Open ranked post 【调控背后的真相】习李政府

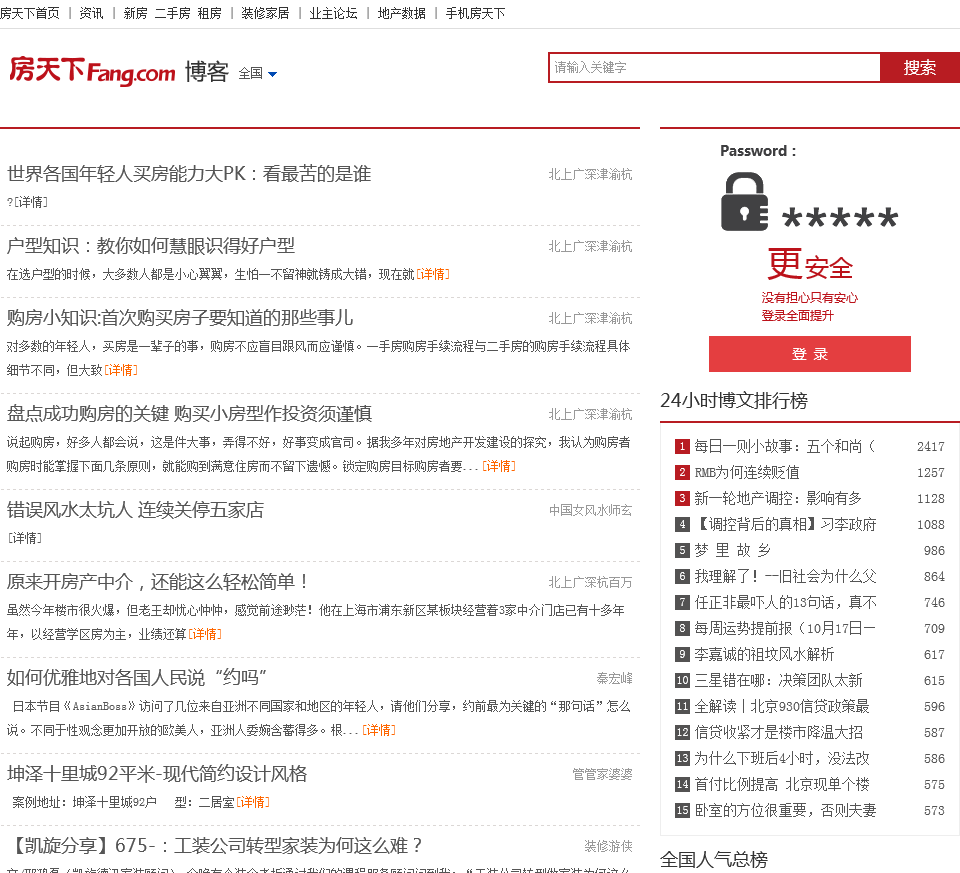(x=785, y=524)
